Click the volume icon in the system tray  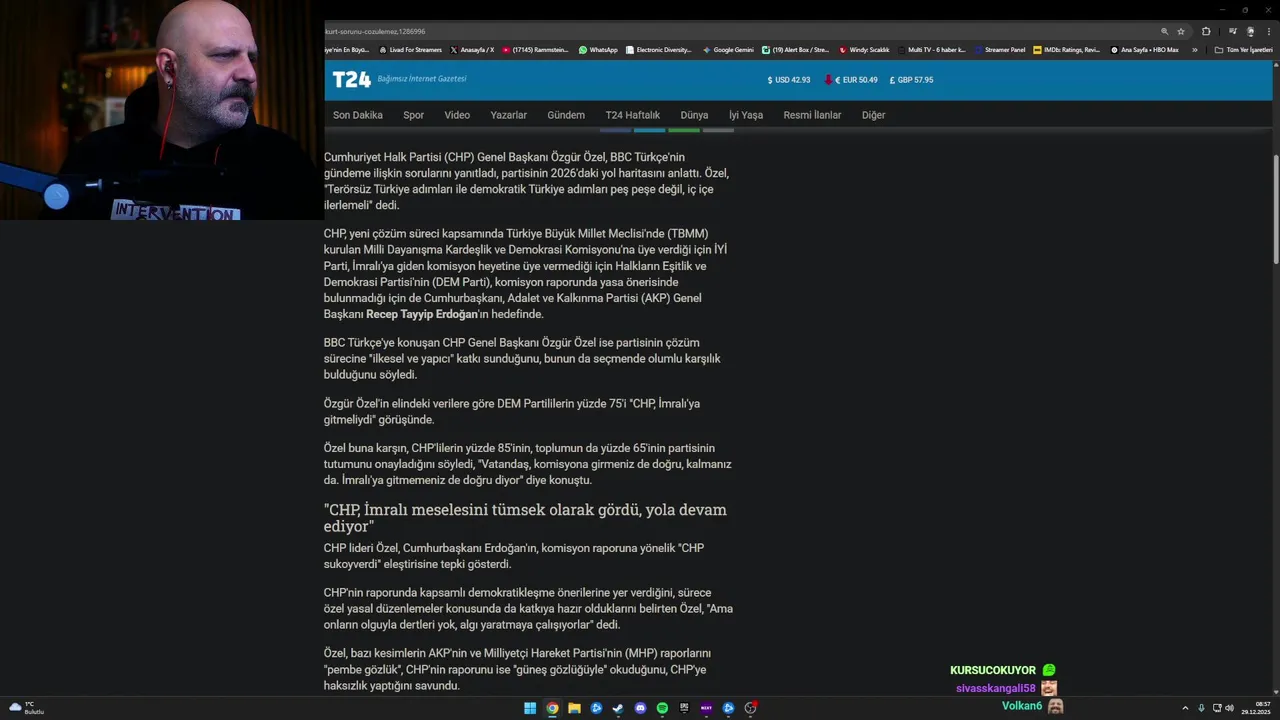1229,708
